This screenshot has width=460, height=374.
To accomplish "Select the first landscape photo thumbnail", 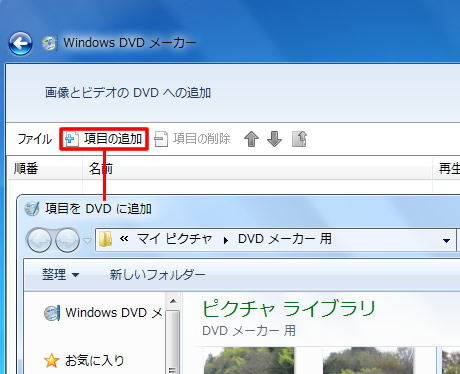I will click(249, 361).
